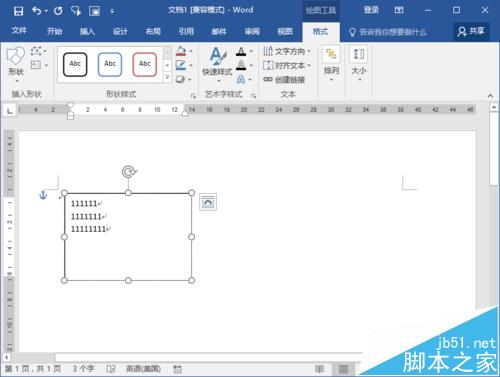Screen dimensions: 500x377
Task: Switch to Read Mode view icon
Action: pyautogui.click(x=319, y=369)
